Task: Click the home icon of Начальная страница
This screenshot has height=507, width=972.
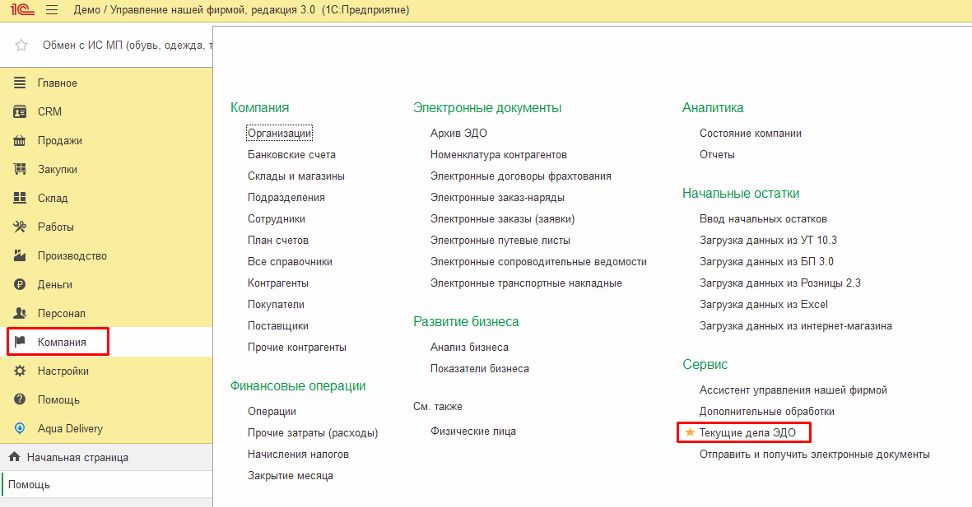Action: [15, 457]
